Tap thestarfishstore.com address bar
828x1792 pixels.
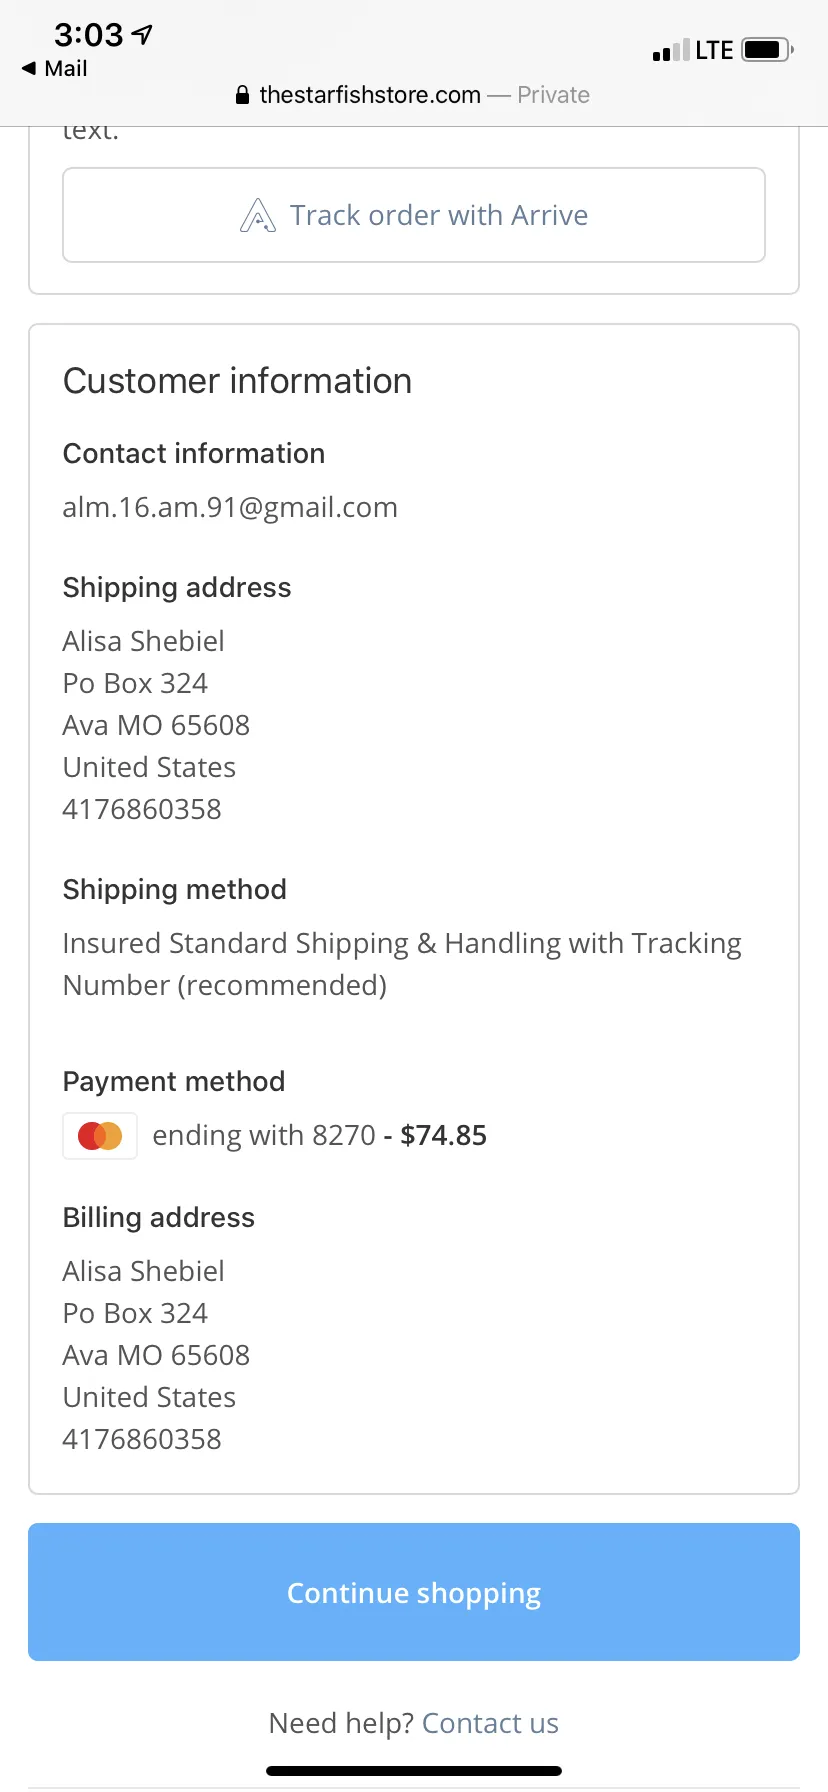point(412,95)
